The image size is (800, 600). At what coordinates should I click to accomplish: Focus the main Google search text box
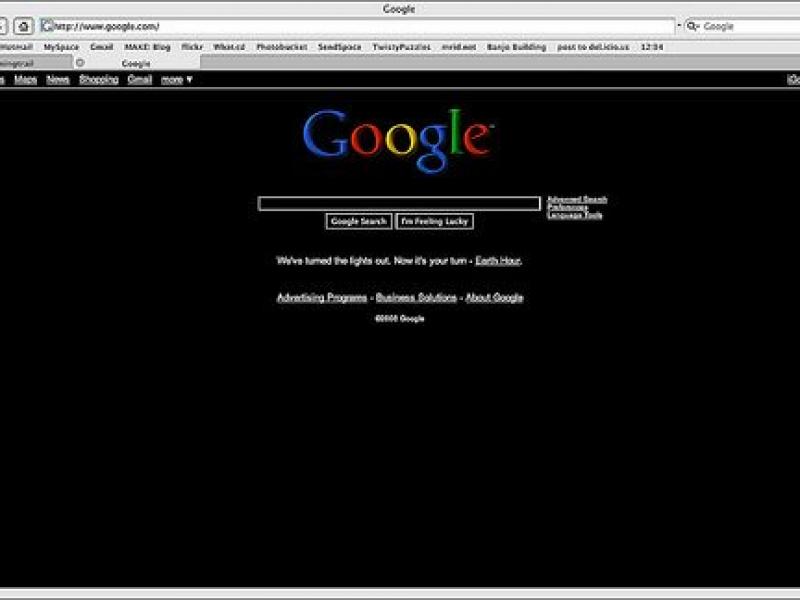(399, 204)
